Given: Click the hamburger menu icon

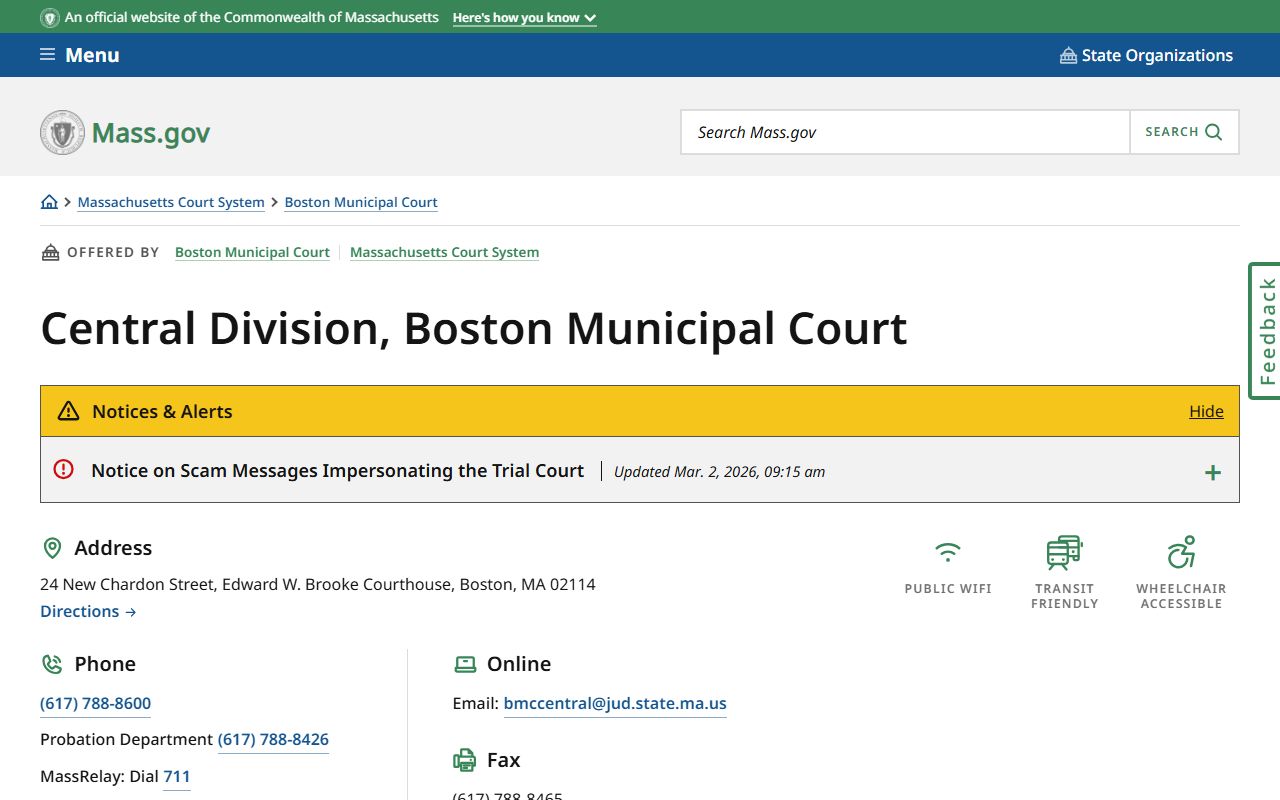Looking at the screenshot, I should pyautogui.click(x=47, y=54).
